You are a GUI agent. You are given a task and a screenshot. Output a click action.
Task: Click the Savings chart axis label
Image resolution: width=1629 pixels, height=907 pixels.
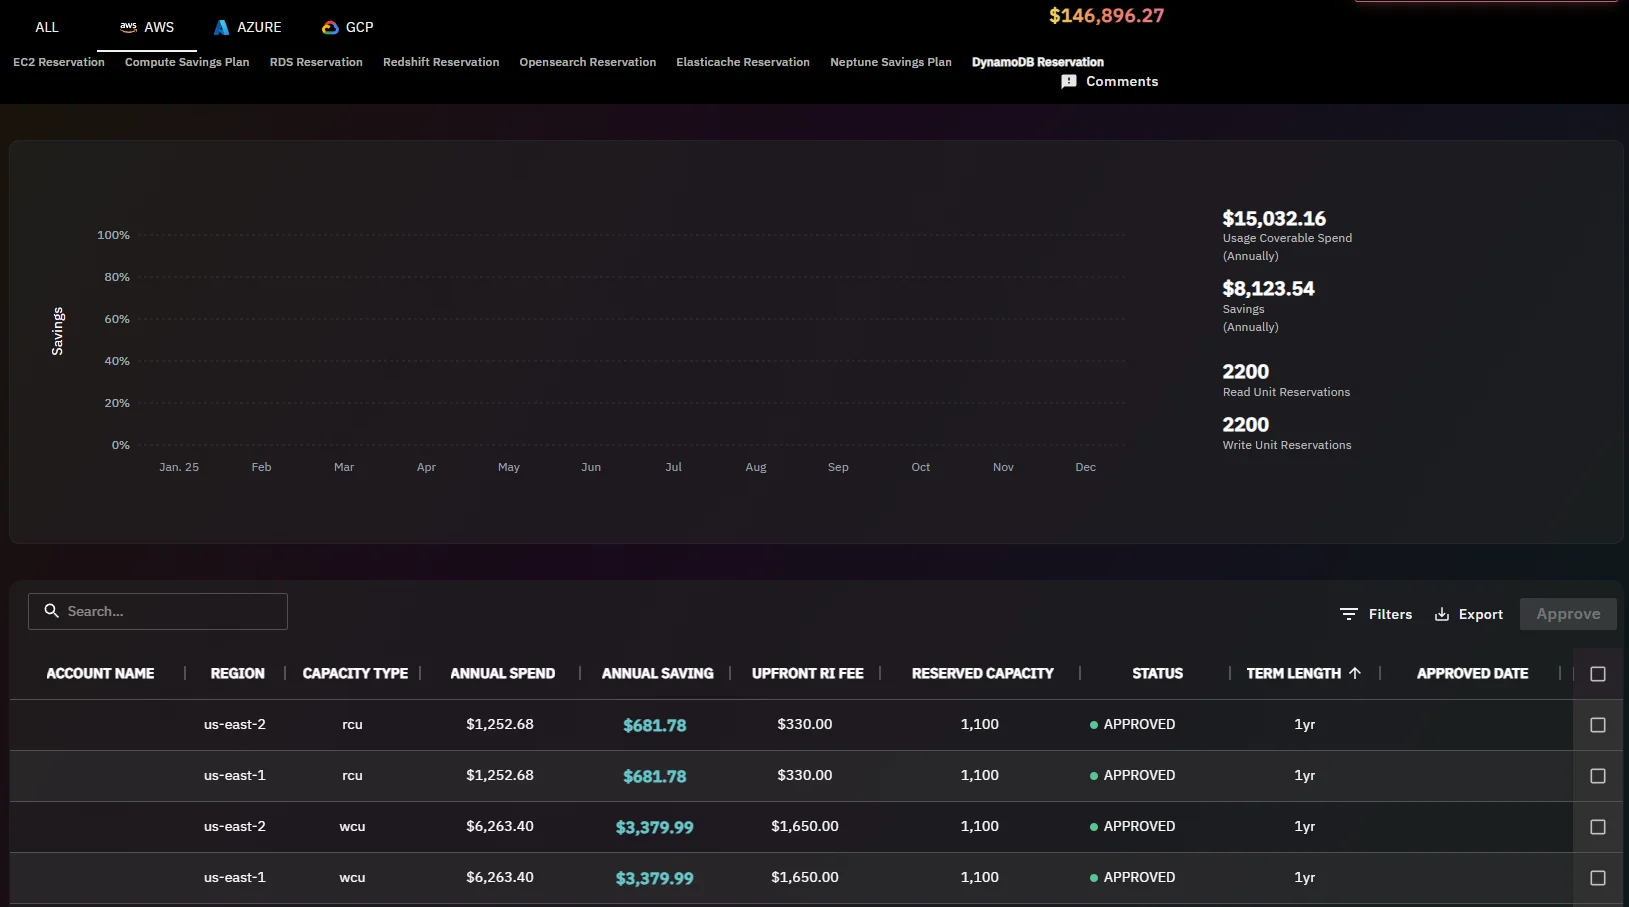tap(57, 331)
